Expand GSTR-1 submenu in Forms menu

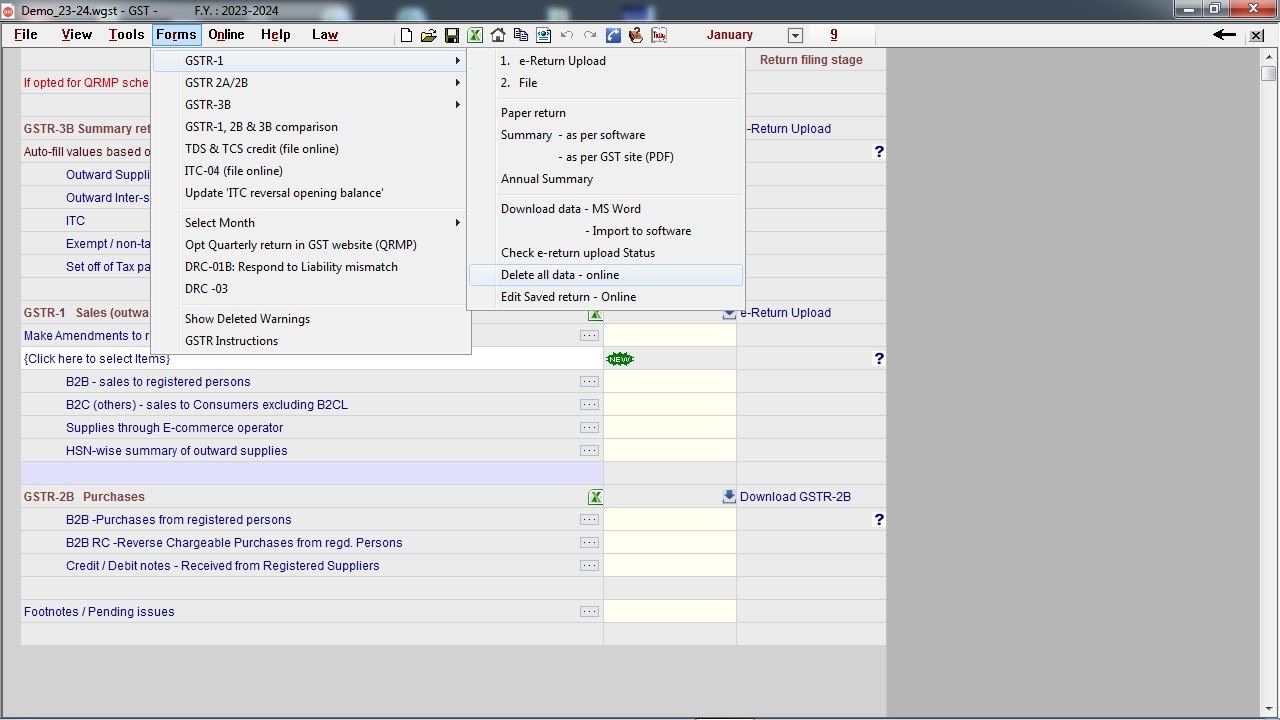point(457,61)
